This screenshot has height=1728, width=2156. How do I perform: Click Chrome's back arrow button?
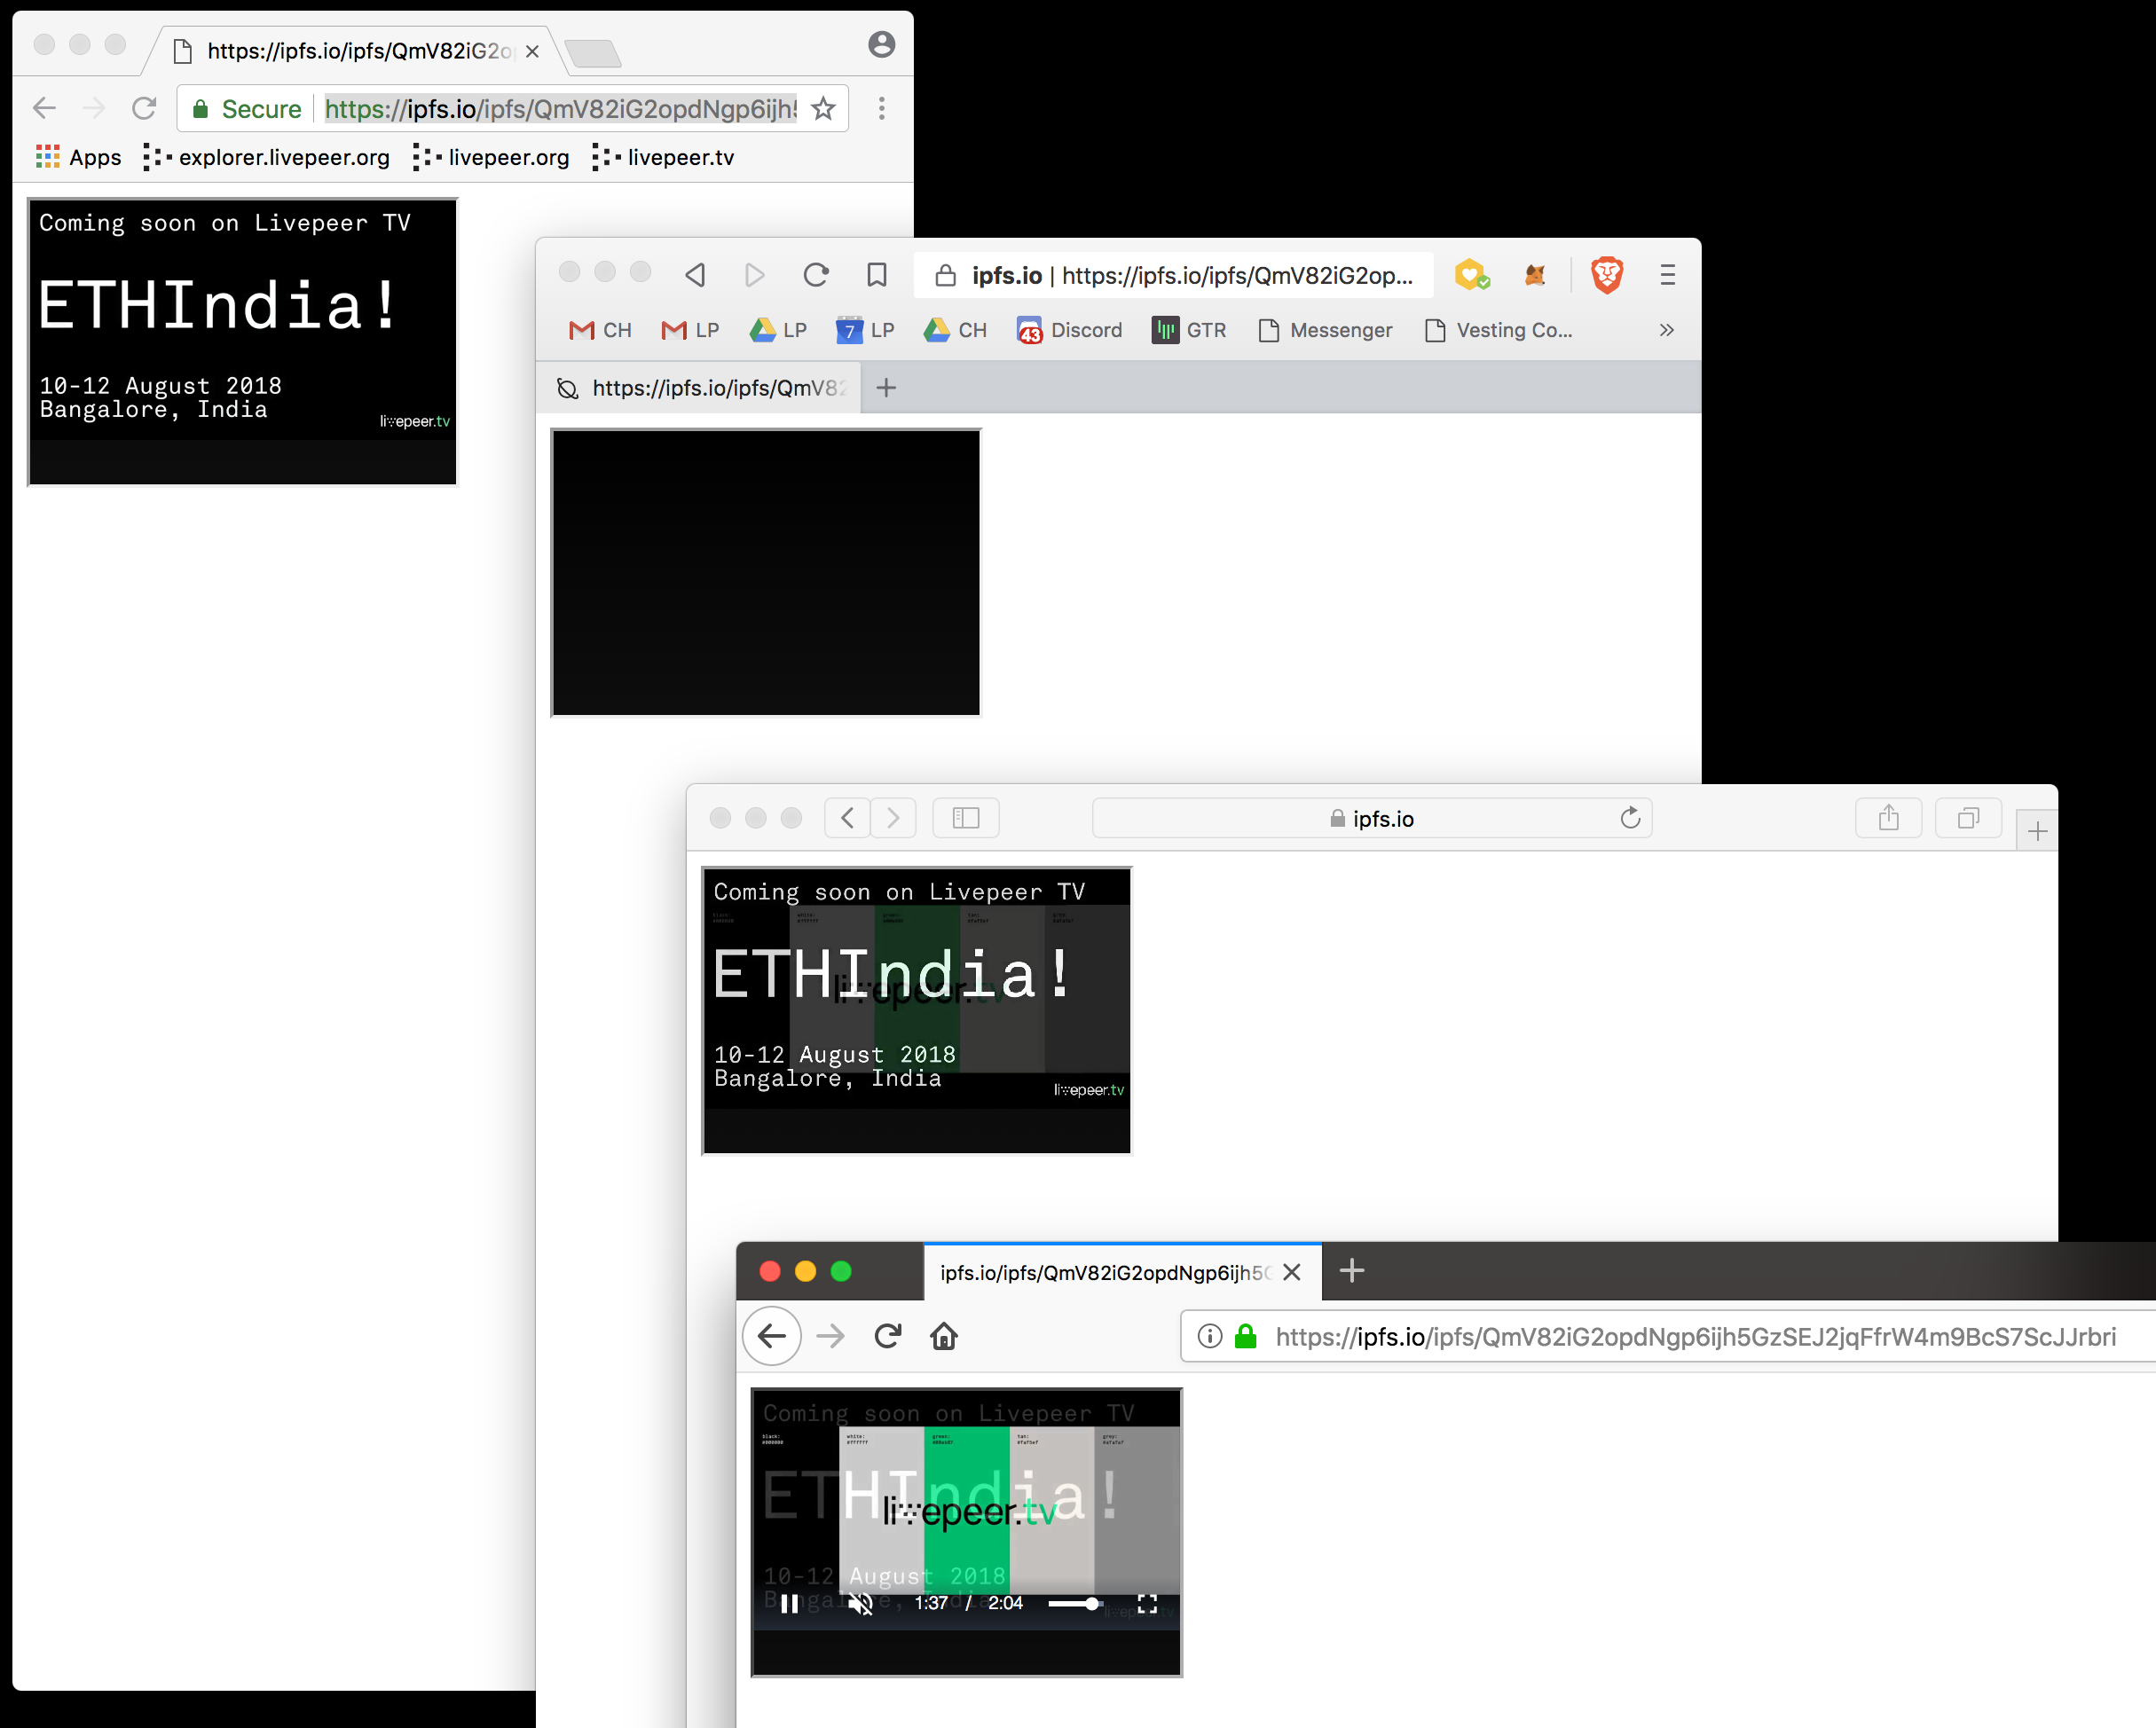click(45, 108)
